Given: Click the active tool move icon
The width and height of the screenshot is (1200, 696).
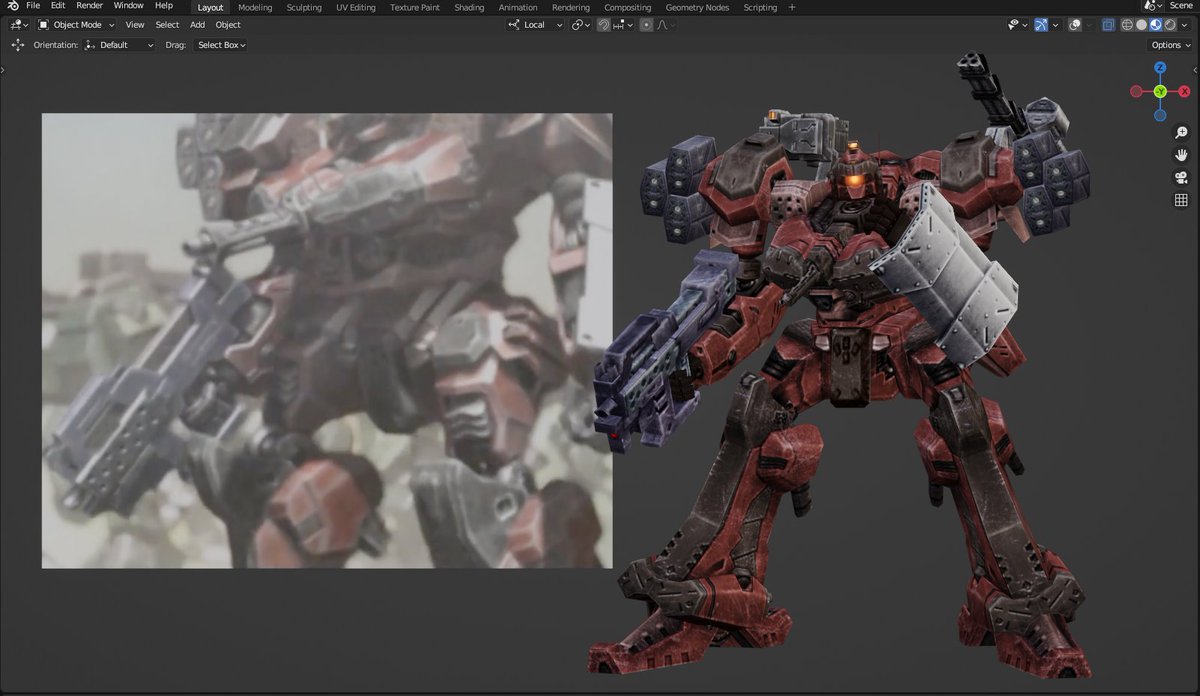Looking at the screenshot, I should pyautogui.click(x=17, y=45).
